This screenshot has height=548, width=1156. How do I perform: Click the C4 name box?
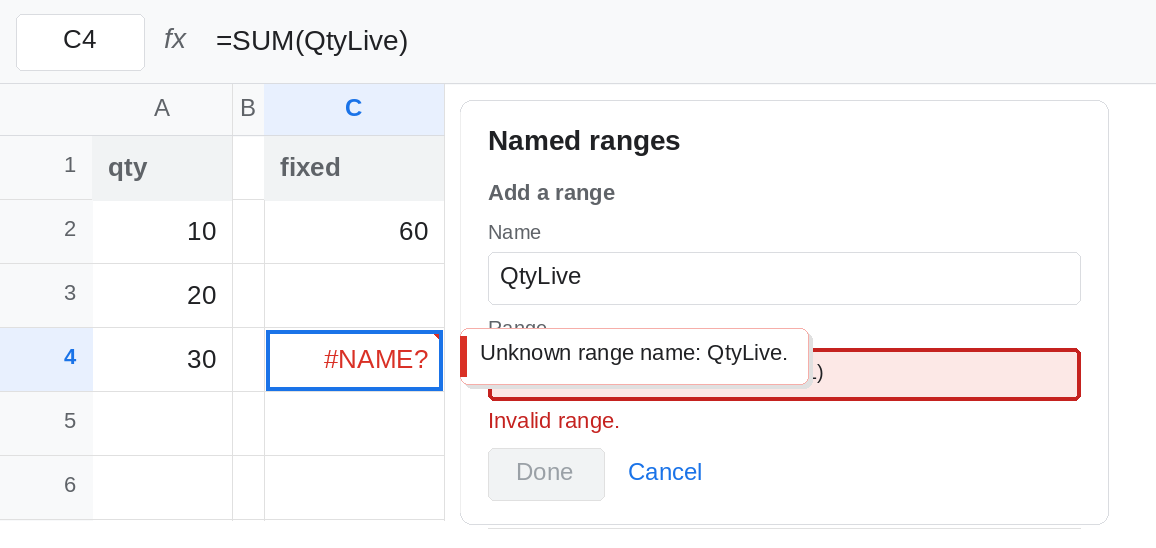[x=80, y=42]
